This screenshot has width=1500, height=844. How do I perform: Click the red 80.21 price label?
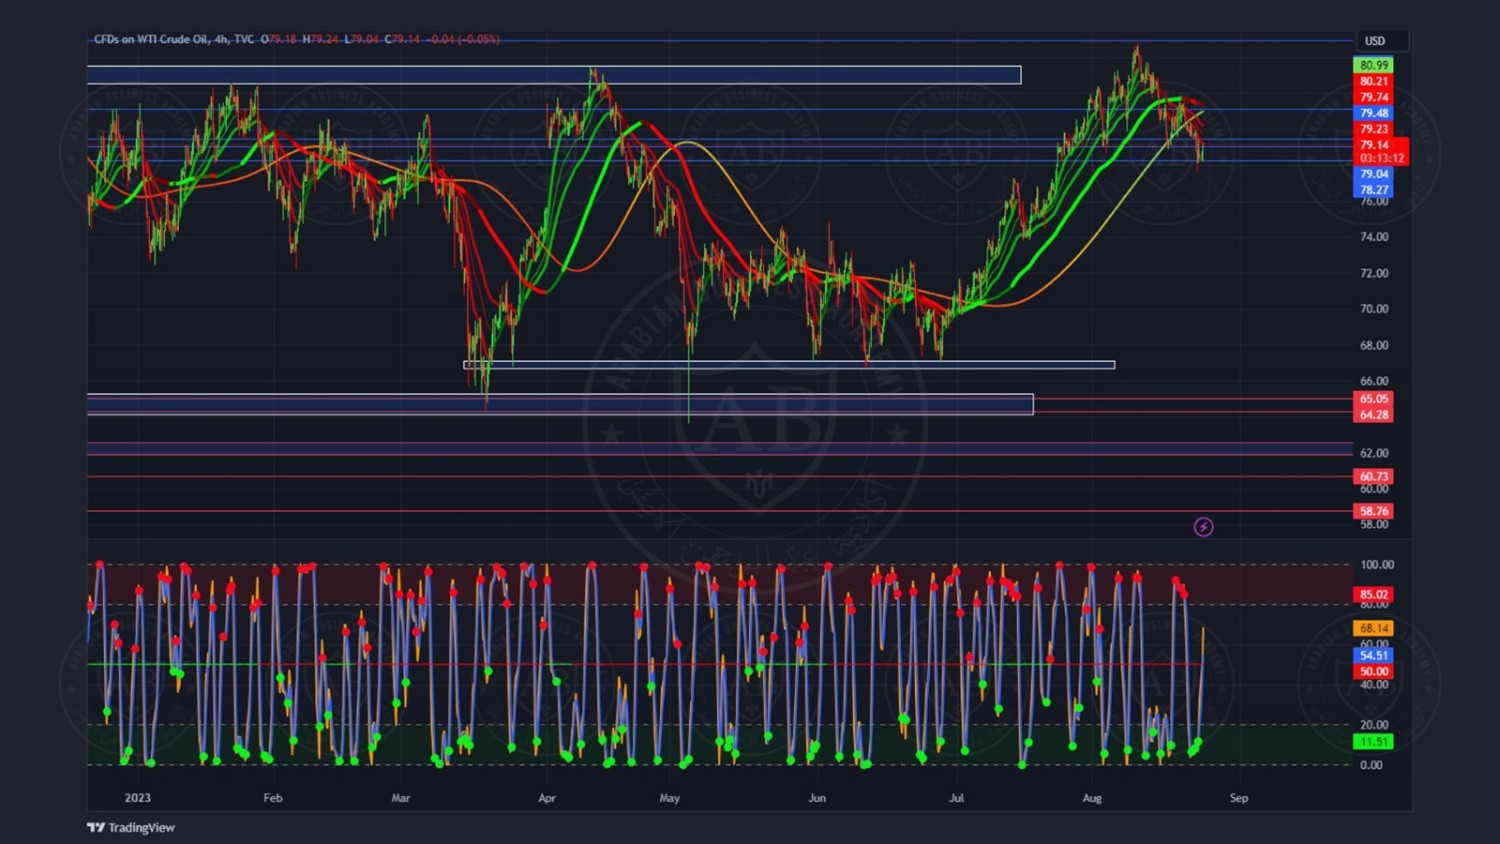click(1373, 81)
